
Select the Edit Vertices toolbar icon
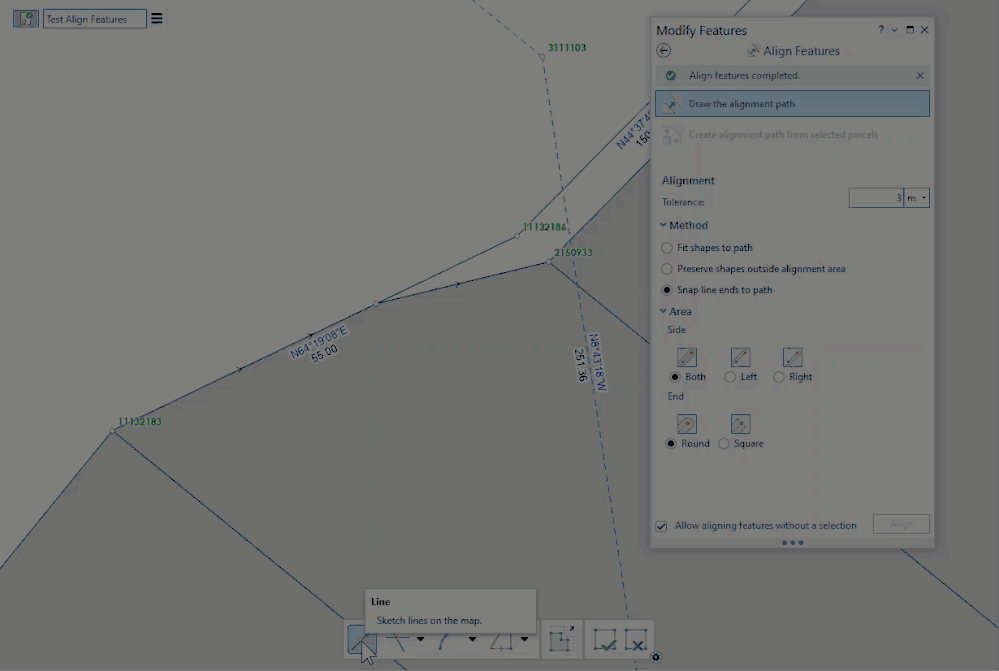[561, 640]
